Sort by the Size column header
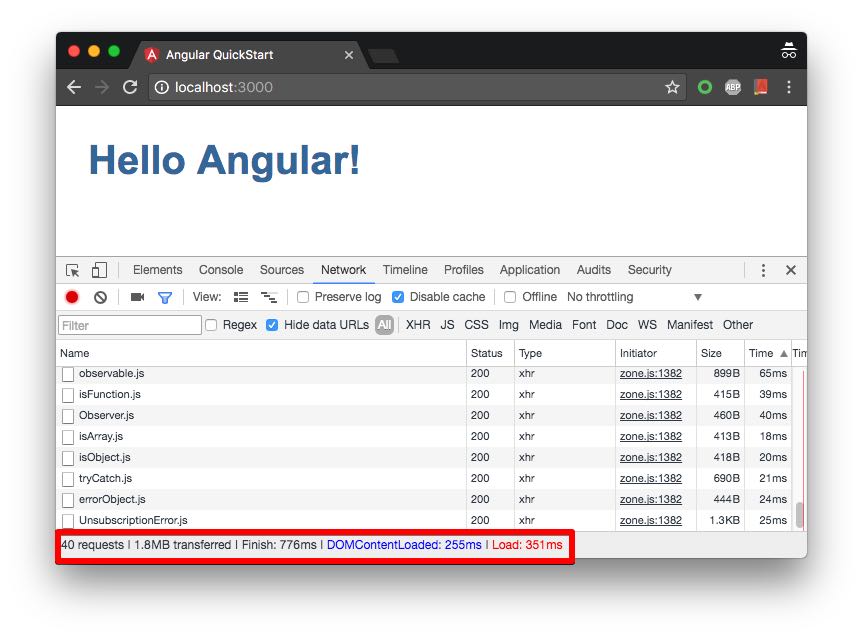The height and width of the screenshot is (638, 863). (x=720, y=353)
